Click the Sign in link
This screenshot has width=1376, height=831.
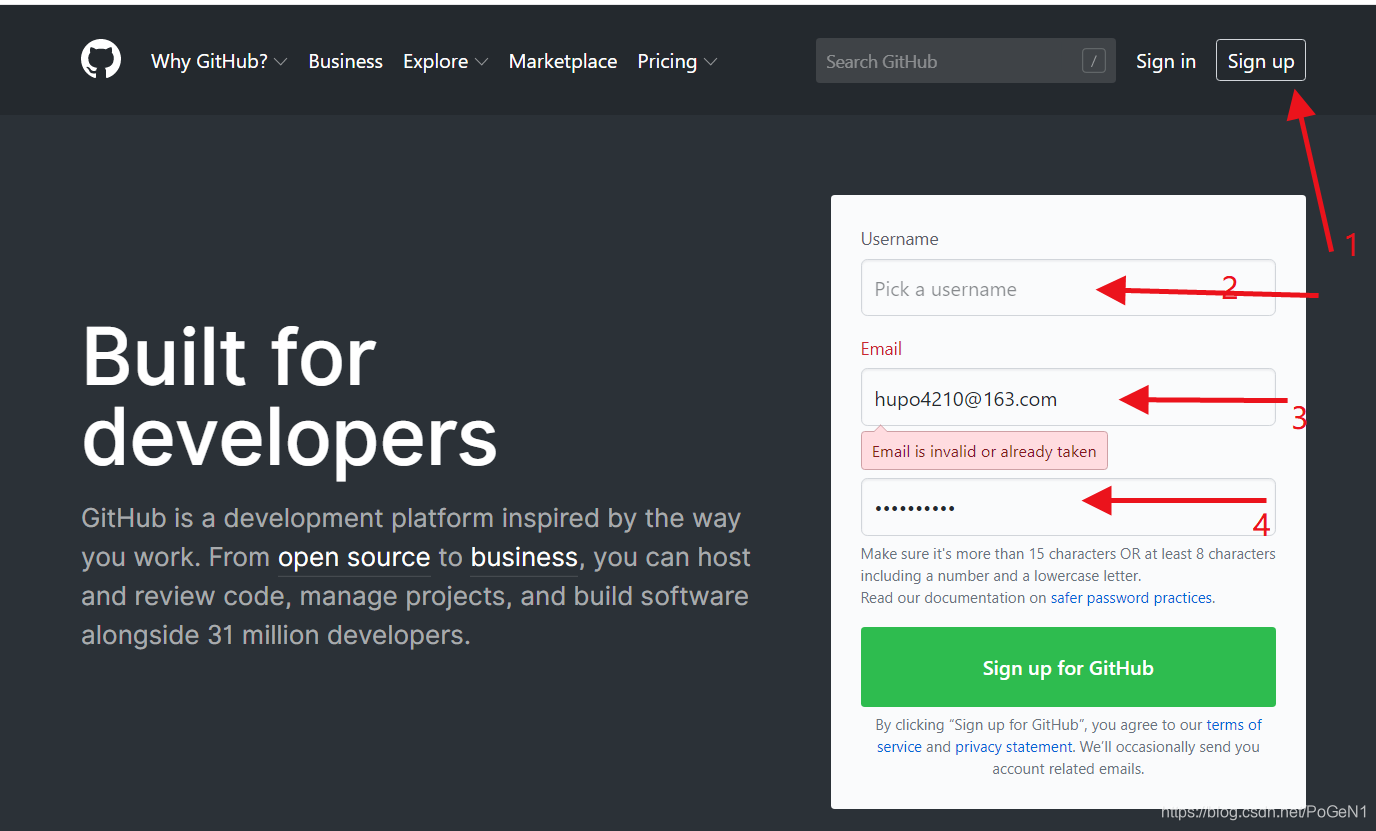(1166, 61)
